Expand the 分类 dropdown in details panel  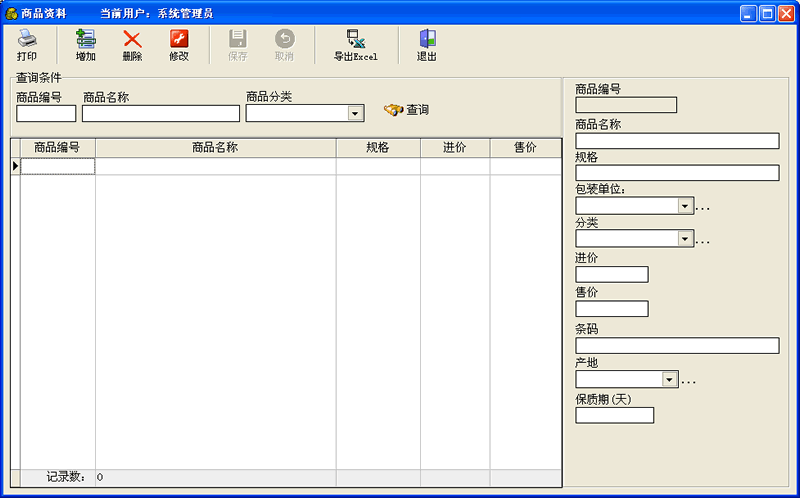[x=684, y=239]
